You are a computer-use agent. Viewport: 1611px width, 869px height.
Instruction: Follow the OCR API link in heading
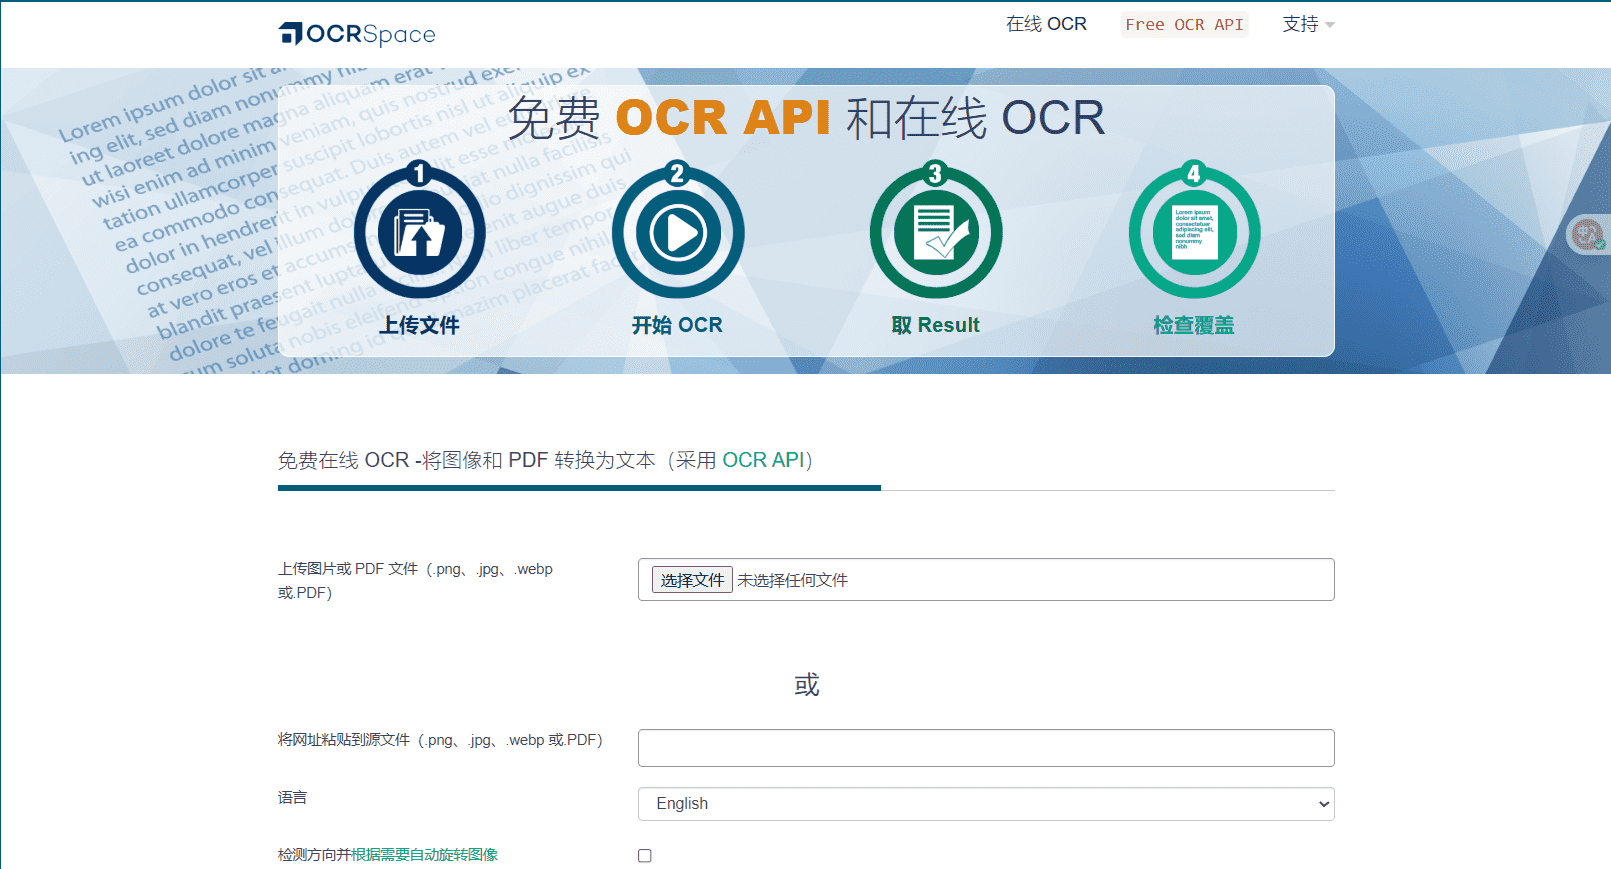tap(764, 460)
